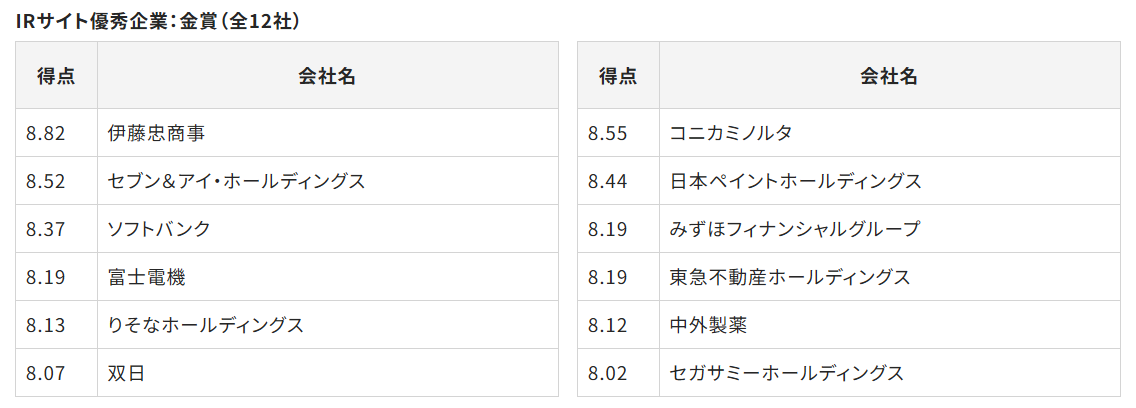The height and width of the screenshot is (408, 1136).
Task: Click the company name 伊藤忠商事
Action: point(157,133)
